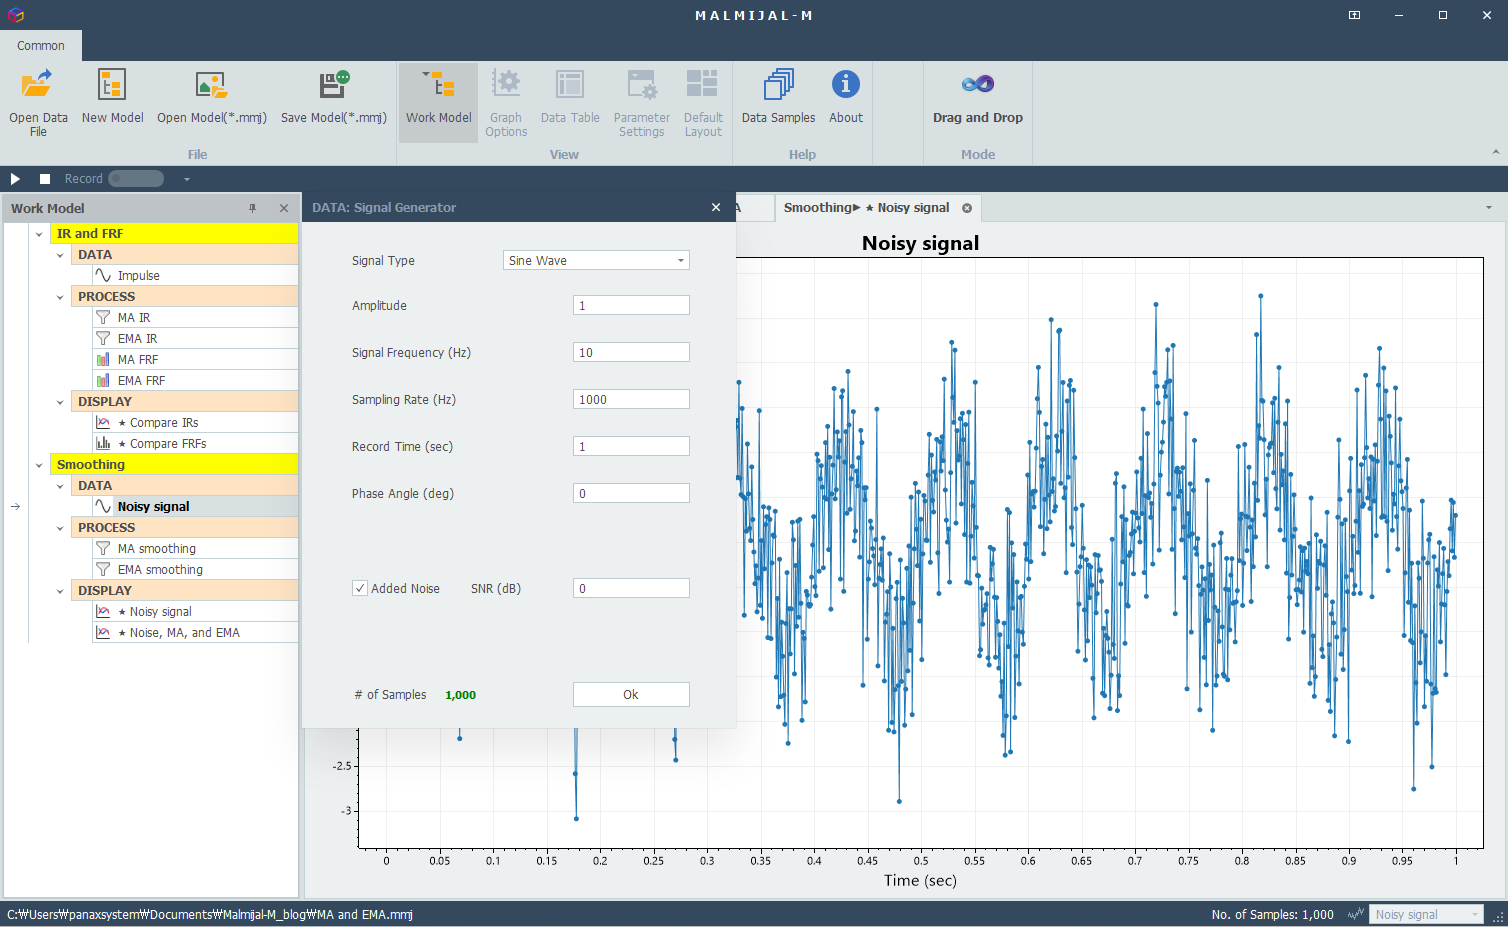Select MA smoothing item
The width and height of the screenshot is (1508, 927).
coord(195,549)
